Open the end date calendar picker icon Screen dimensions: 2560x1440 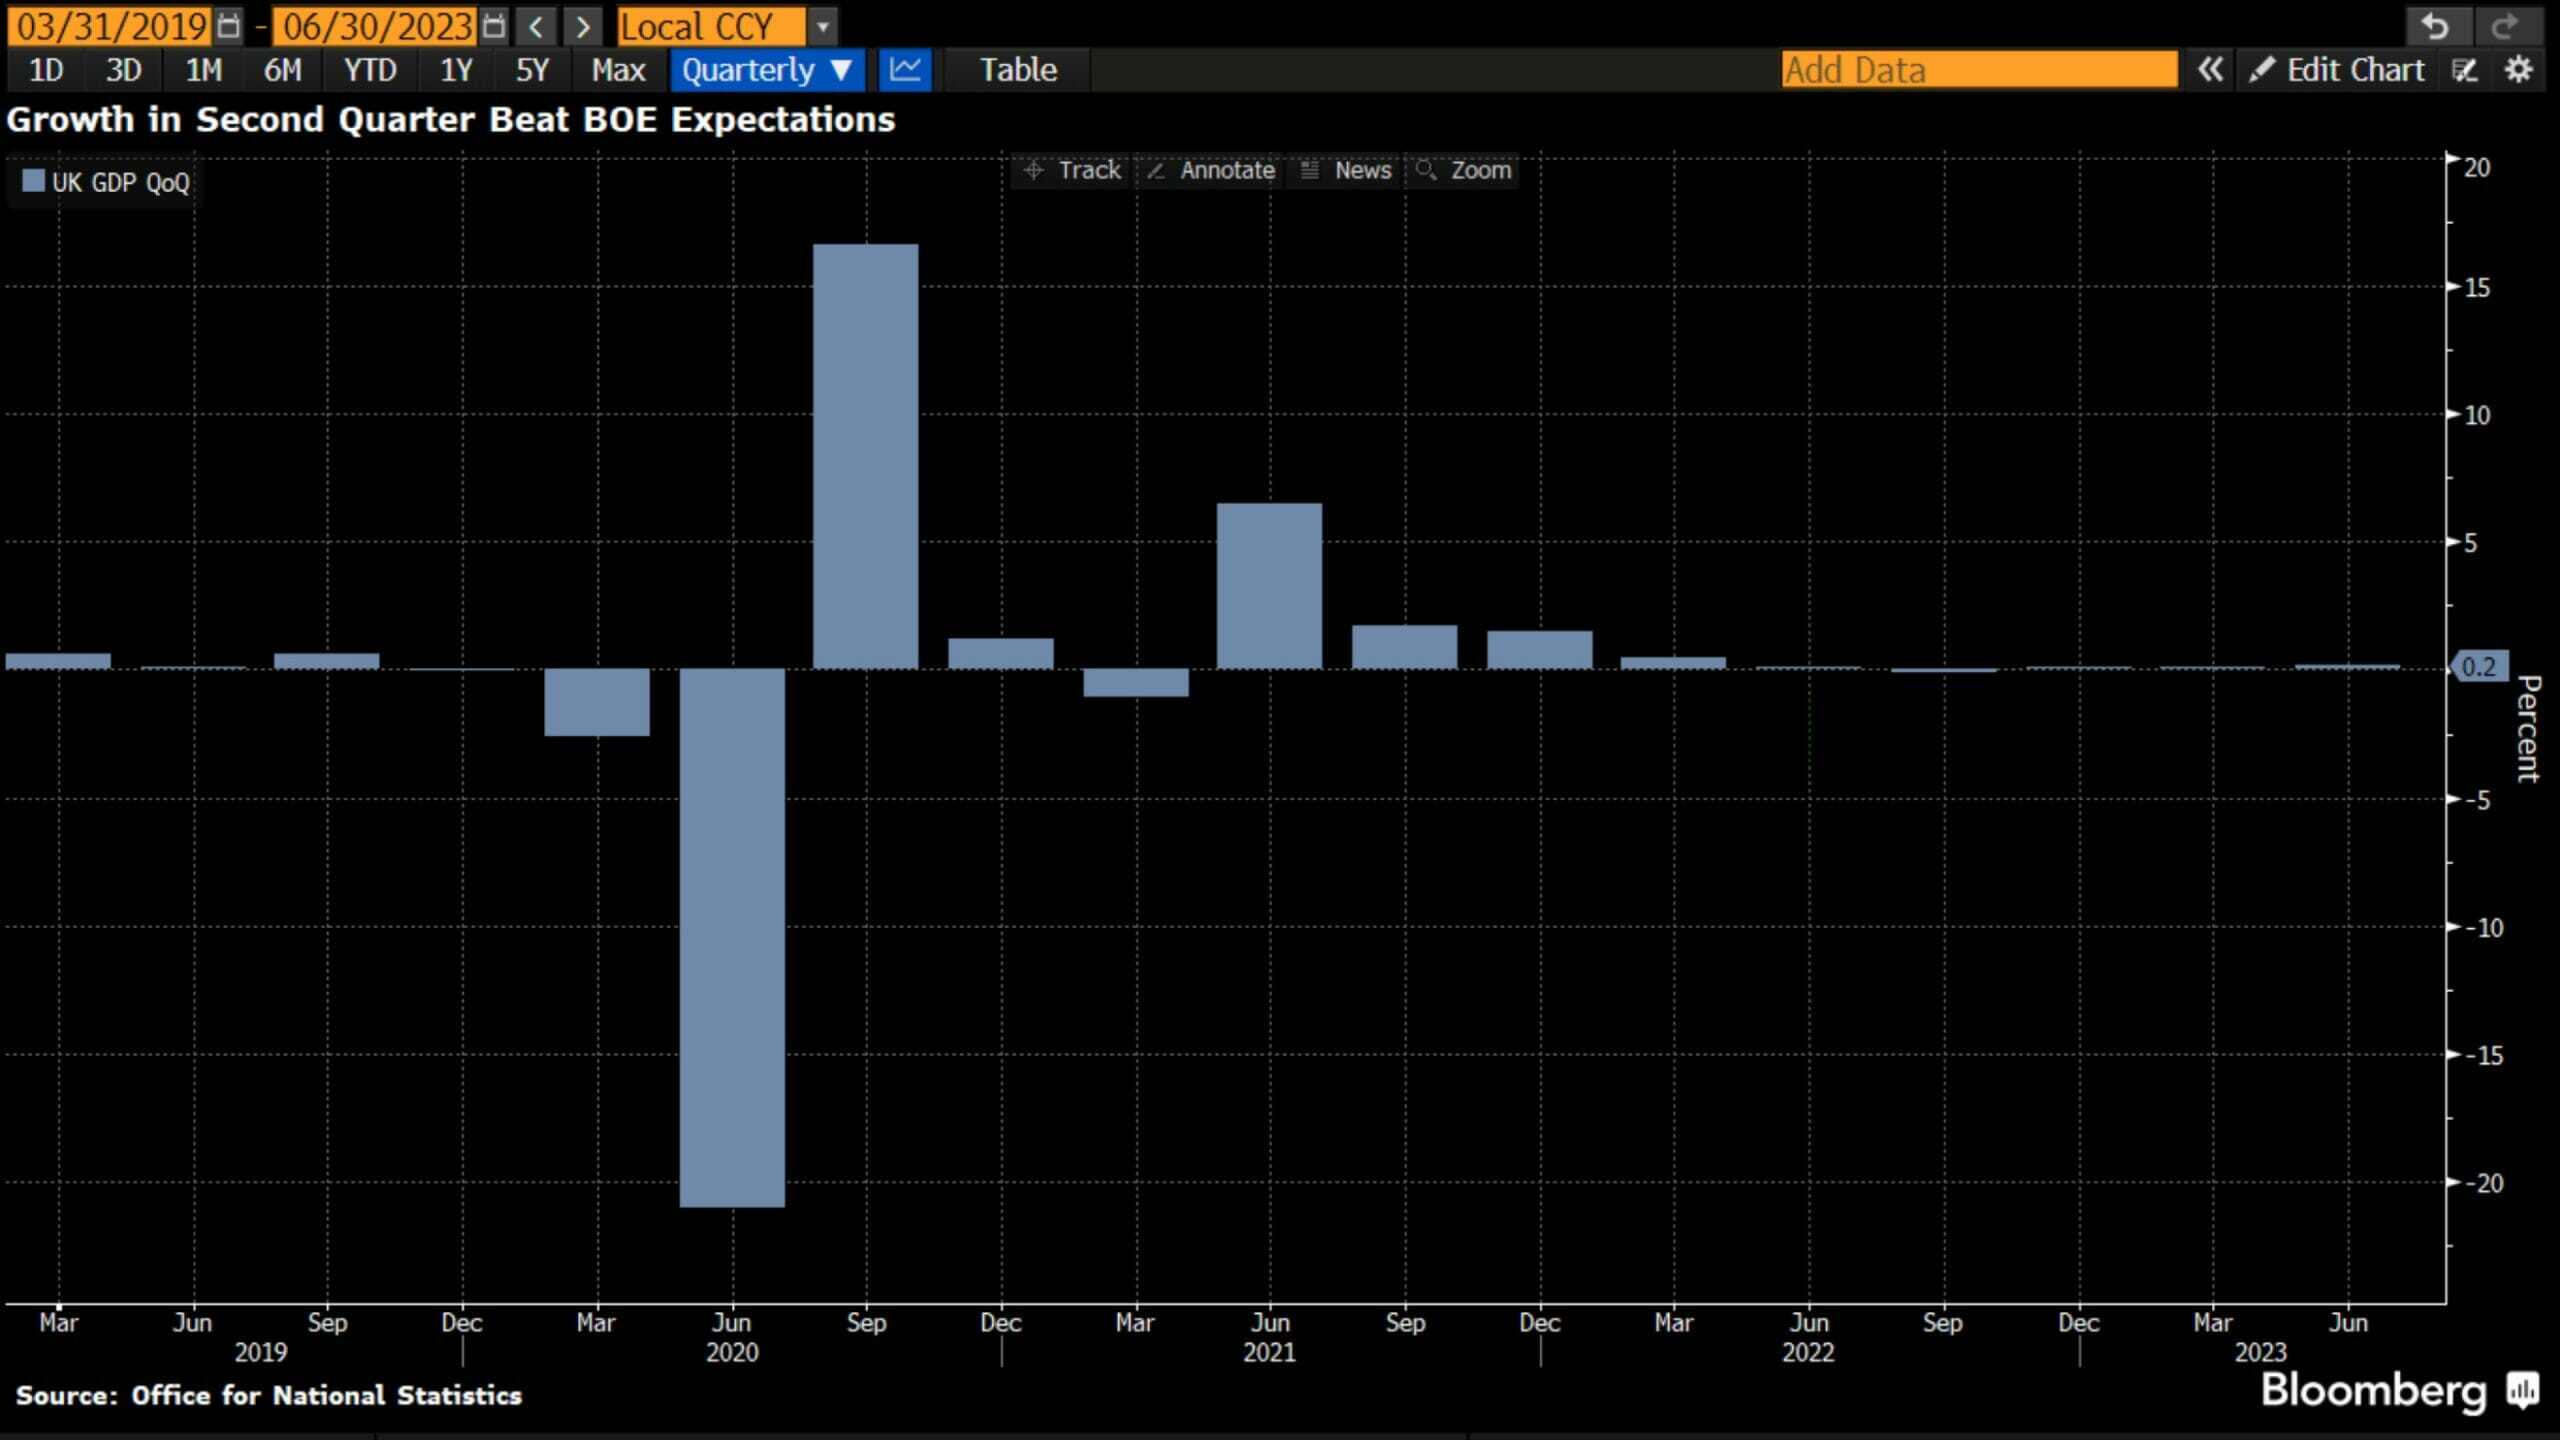coord(493,26)
